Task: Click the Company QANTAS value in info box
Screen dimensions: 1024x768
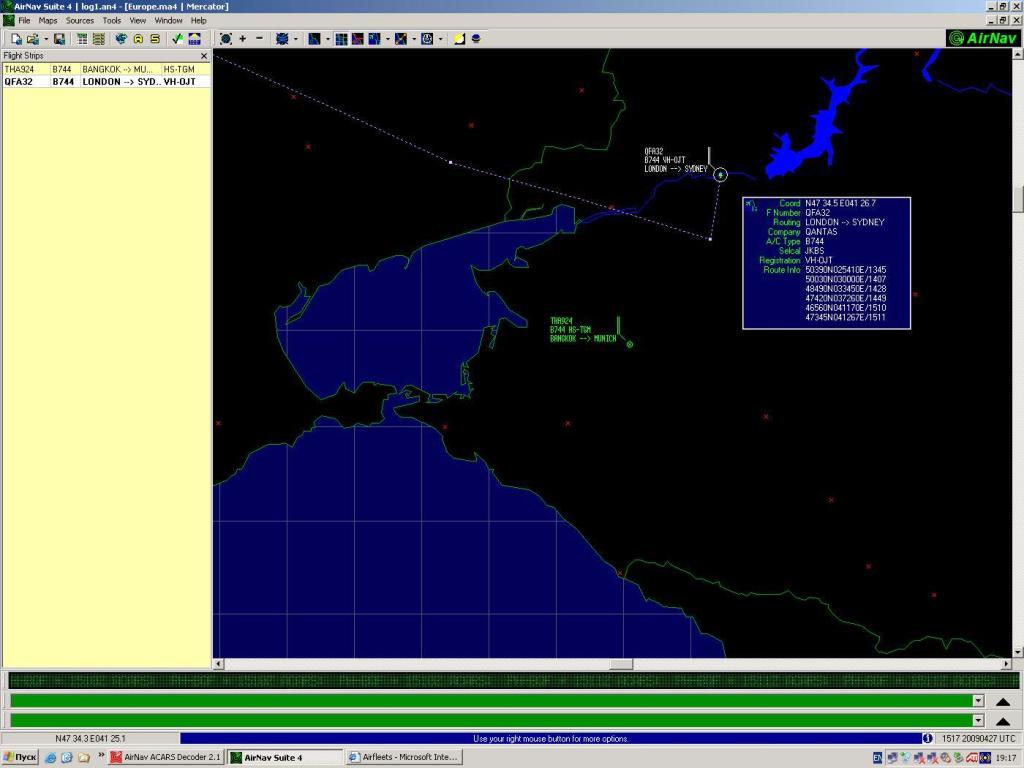Action: [821, 232]
